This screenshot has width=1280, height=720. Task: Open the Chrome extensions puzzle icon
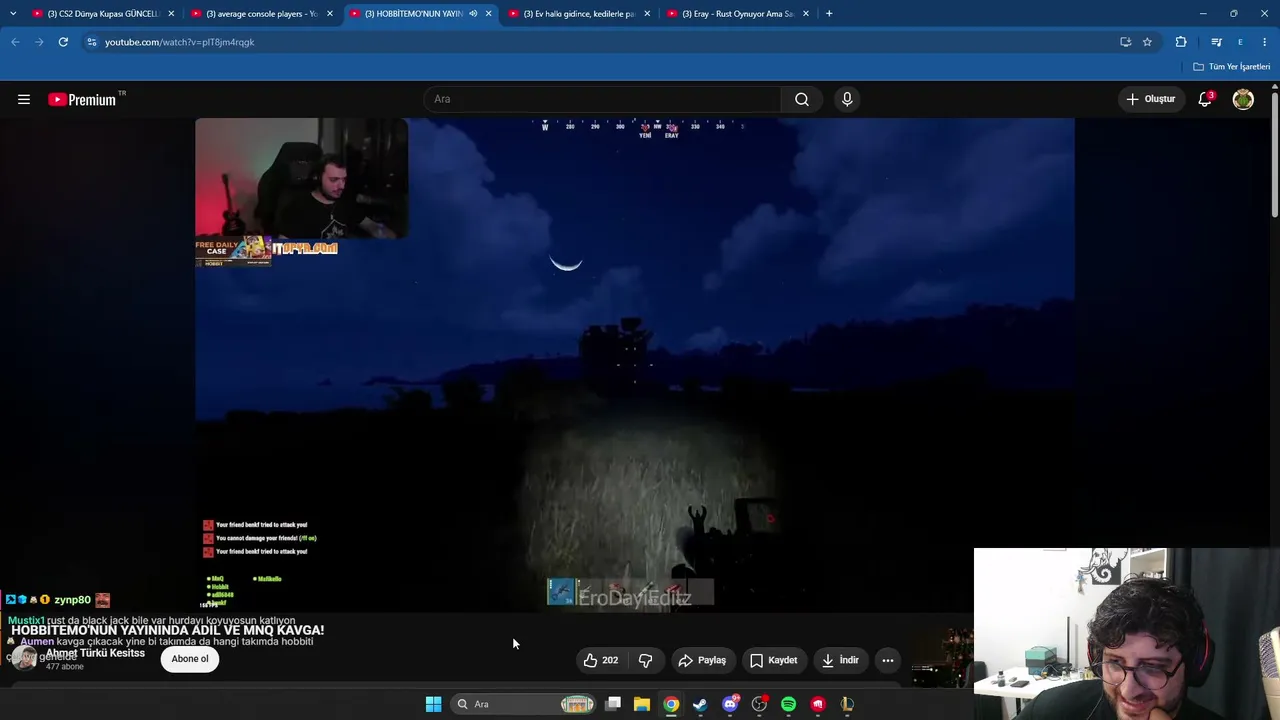(x=1181, y=42)
